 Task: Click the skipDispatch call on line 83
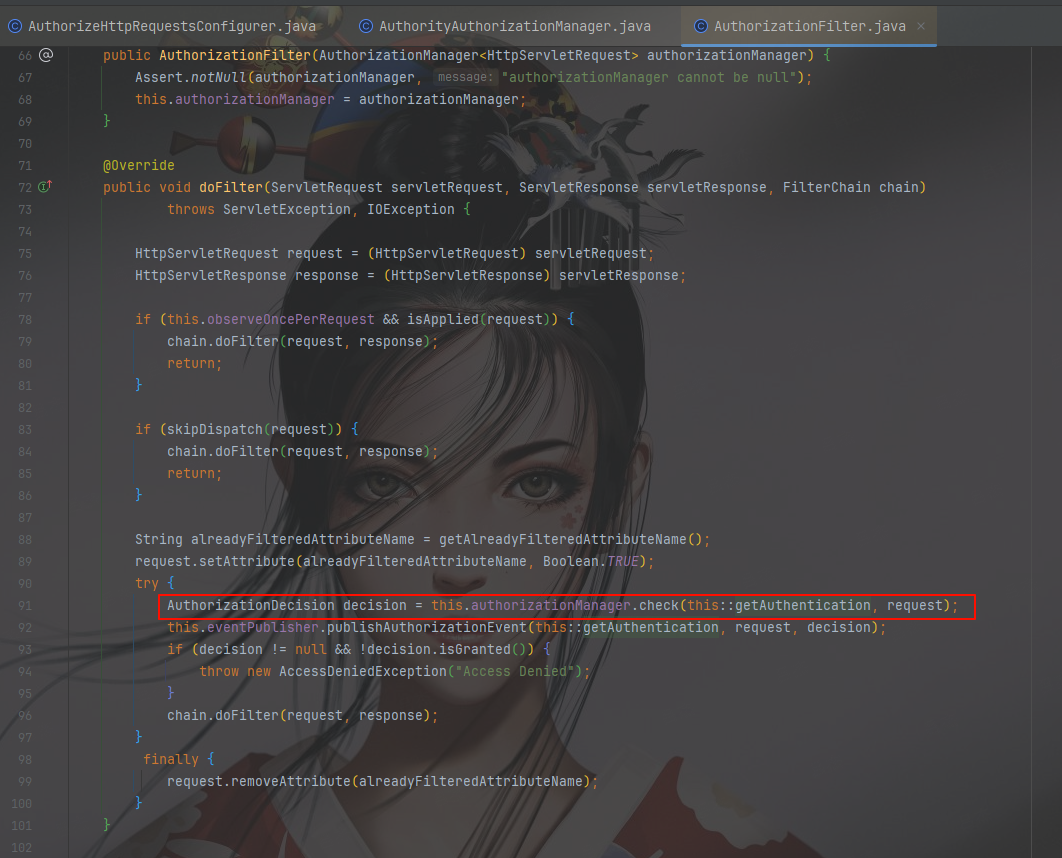[x=215, y=429]
